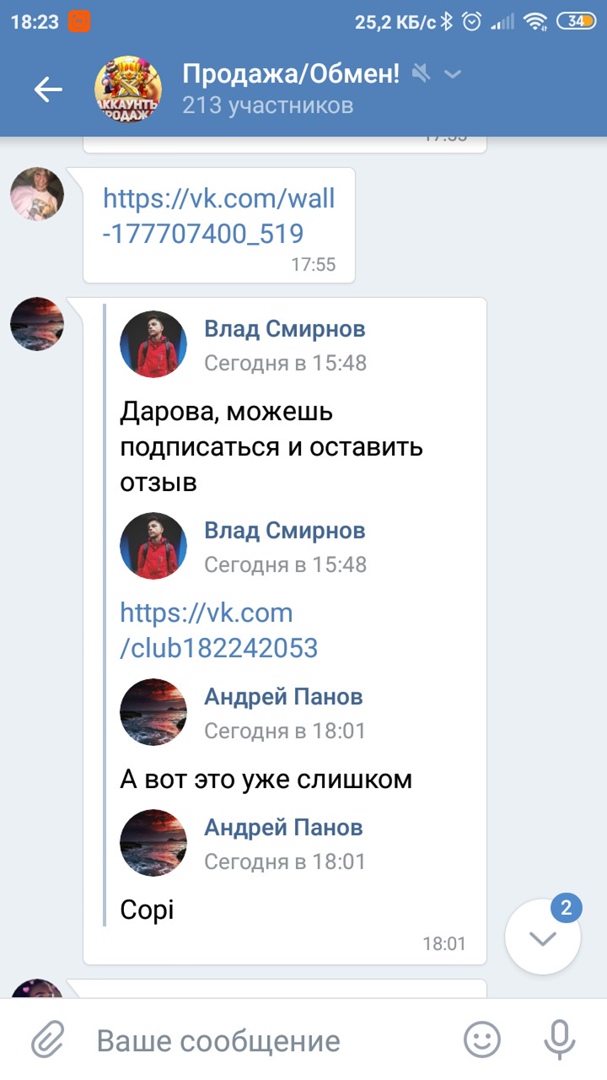Tap Андрей Панов avatar beside 'Сорі' message
The image size is (607, 1080).
pos(153,843)
